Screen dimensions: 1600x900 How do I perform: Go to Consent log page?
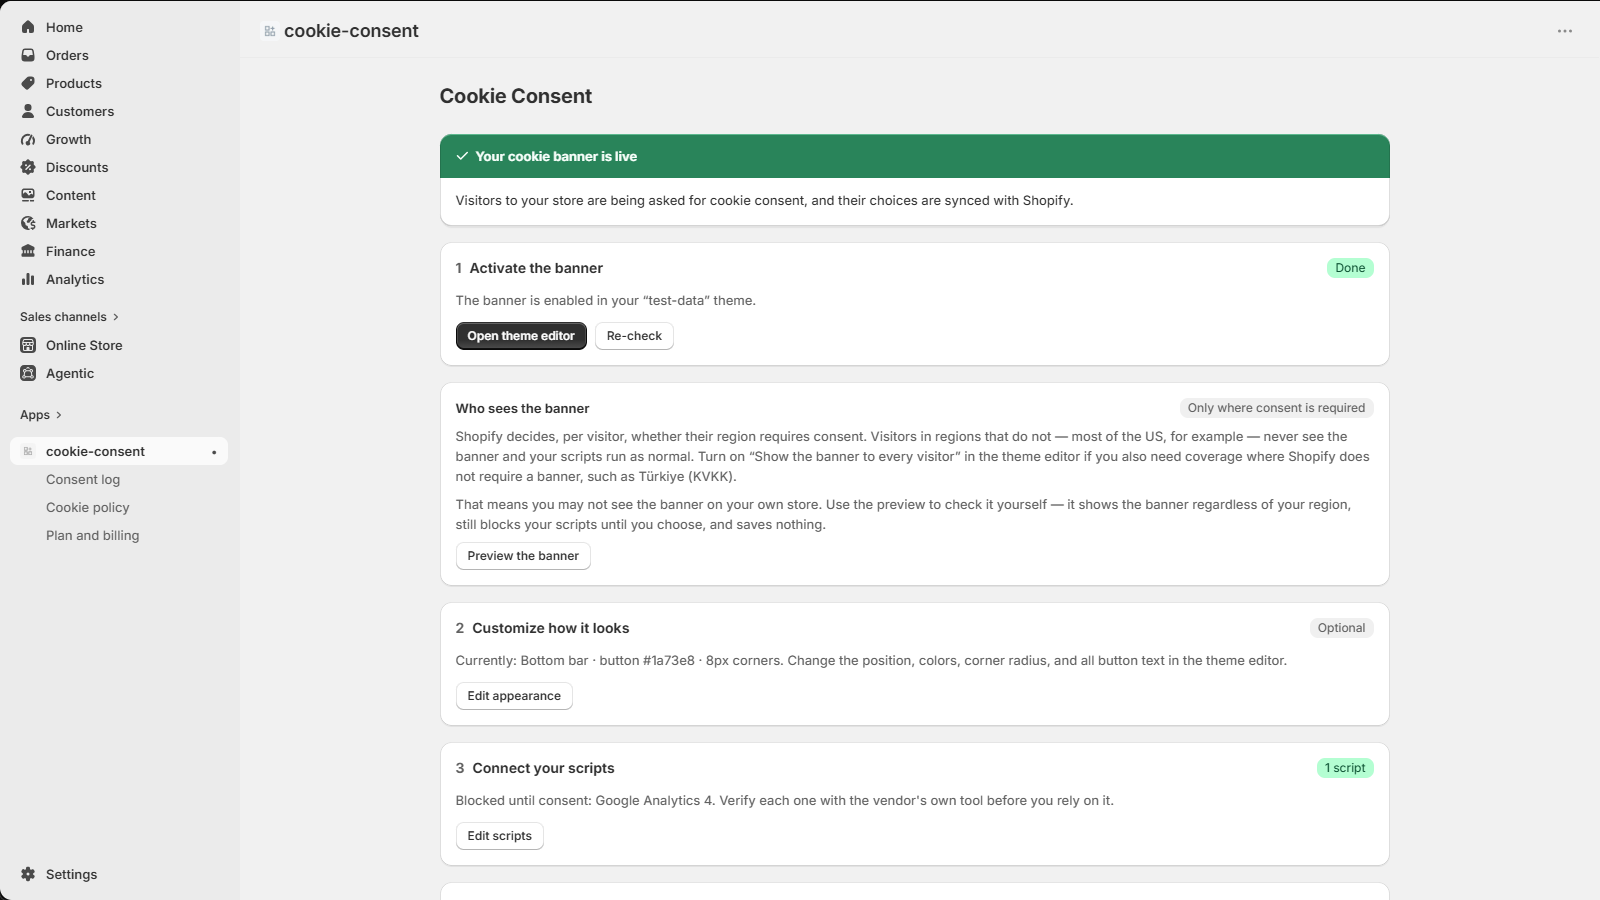coord(83,479)
